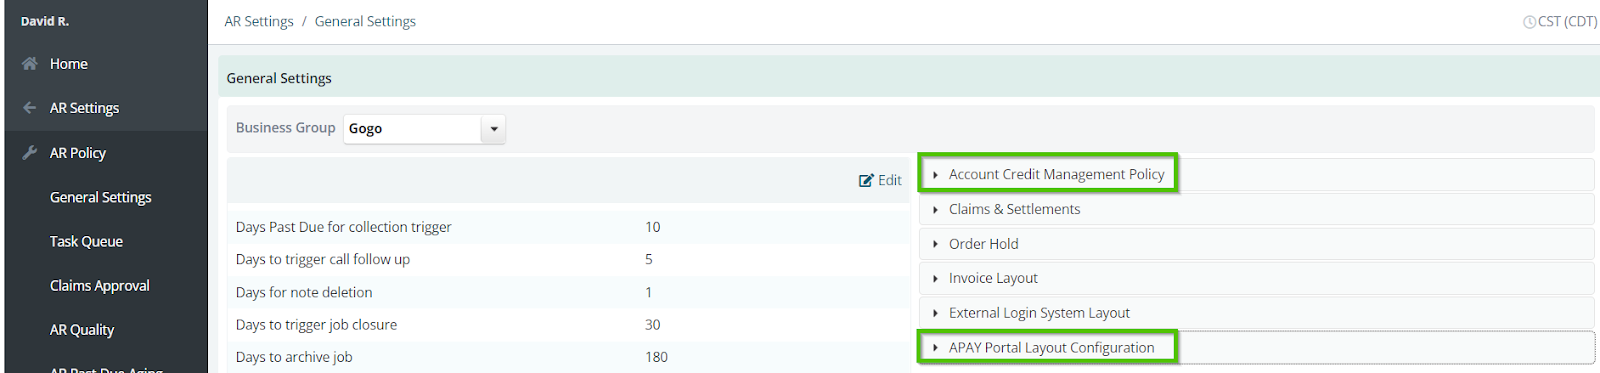This screenshot has height=373, width=1600.
Task: Click the value 5 for call follow up
Action: click(x=649, y=259)
